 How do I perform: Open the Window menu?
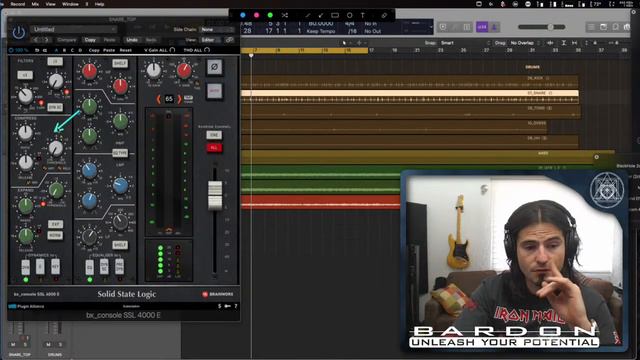point(70,4)
